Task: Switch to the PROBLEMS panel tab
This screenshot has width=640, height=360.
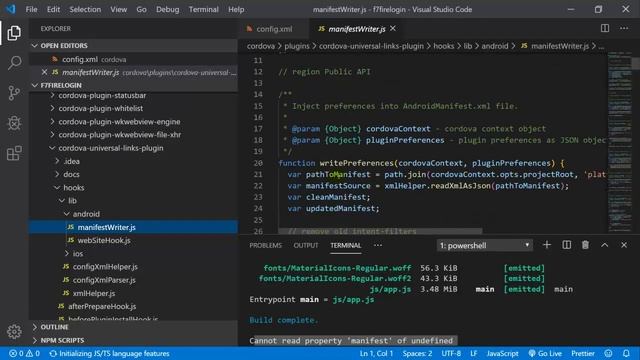Action: coord(265,245)
